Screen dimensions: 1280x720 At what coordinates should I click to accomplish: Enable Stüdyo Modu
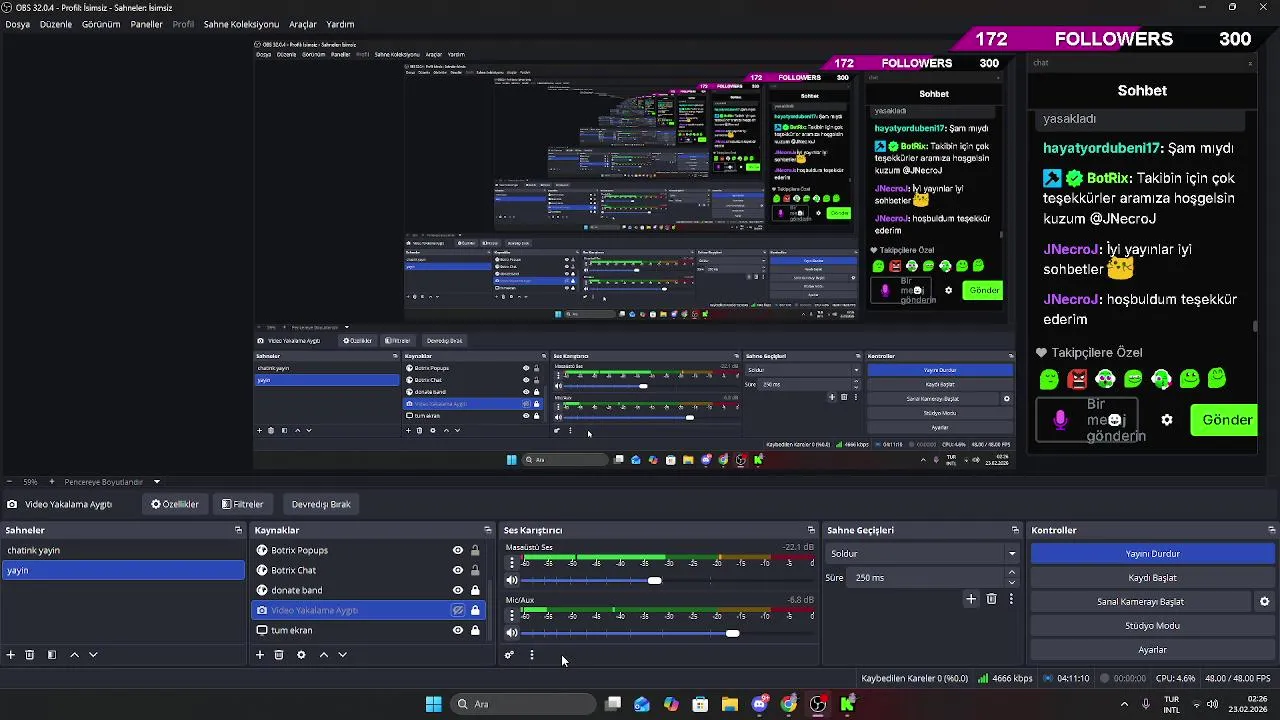point(1152,626)
